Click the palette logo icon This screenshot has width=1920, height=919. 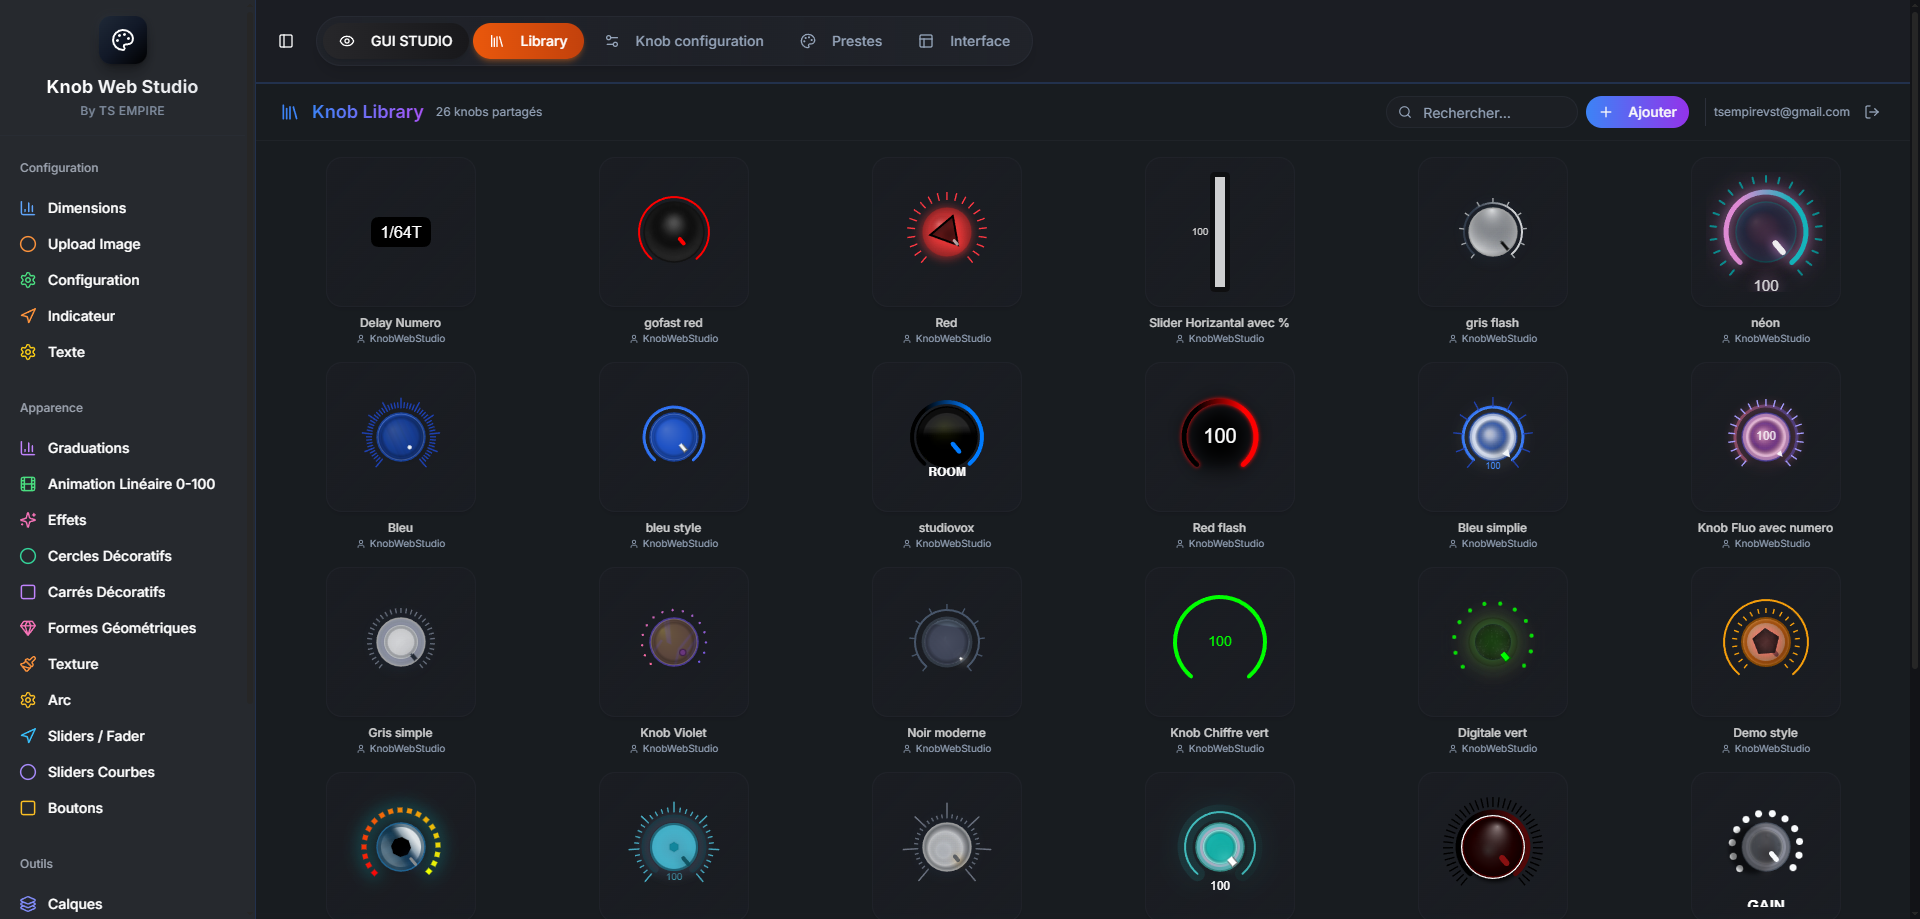123,40
